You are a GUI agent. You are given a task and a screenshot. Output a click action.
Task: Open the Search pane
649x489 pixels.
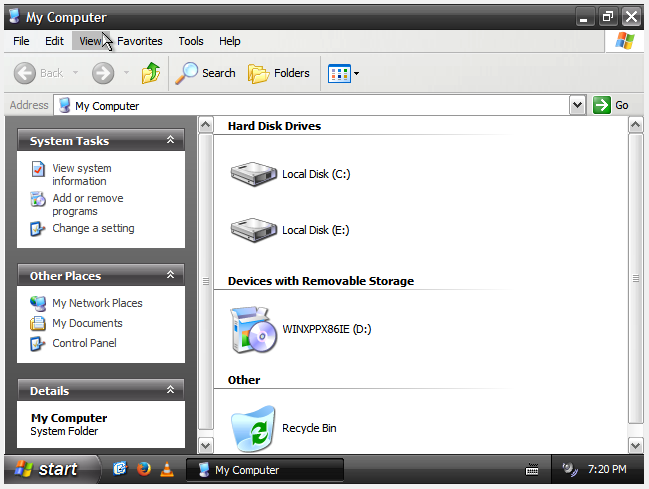click(205, 73)
